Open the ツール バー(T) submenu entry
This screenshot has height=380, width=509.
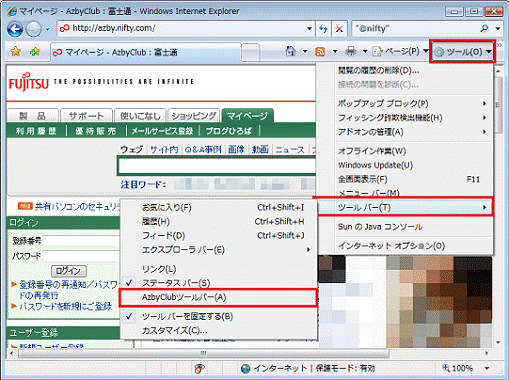(x=405, y=207)
